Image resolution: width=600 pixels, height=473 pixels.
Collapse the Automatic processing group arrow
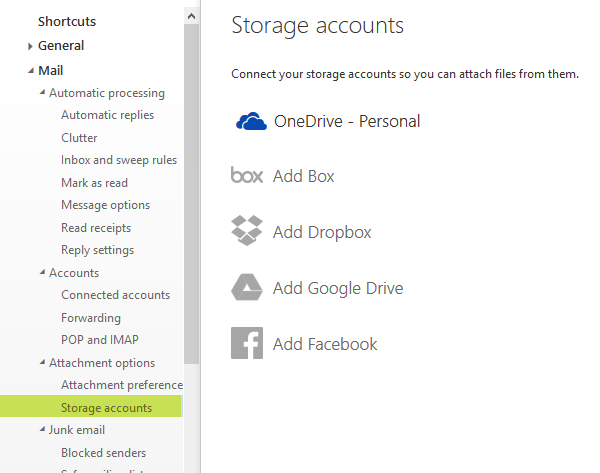42,92
